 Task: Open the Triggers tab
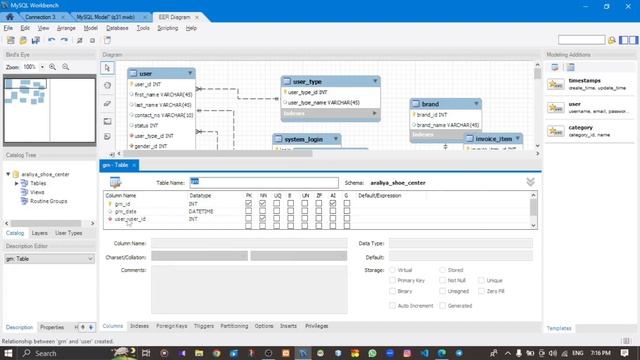click(x=204, y=326)
